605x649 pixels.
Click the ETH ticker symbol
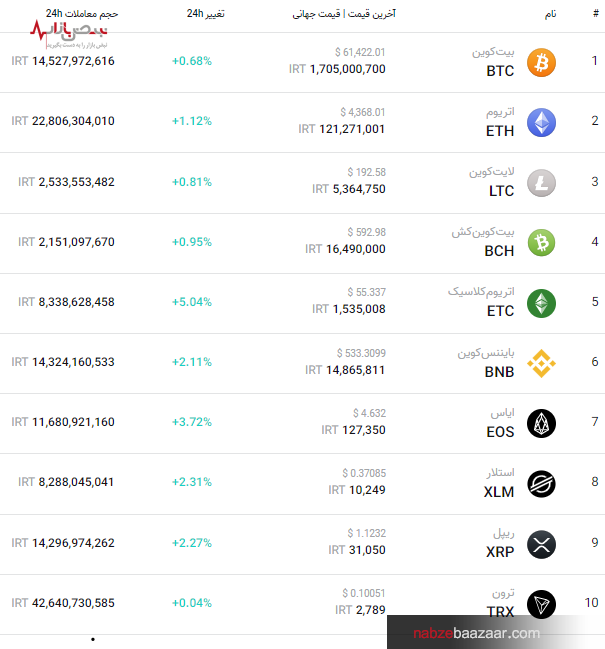click(500, 131)
